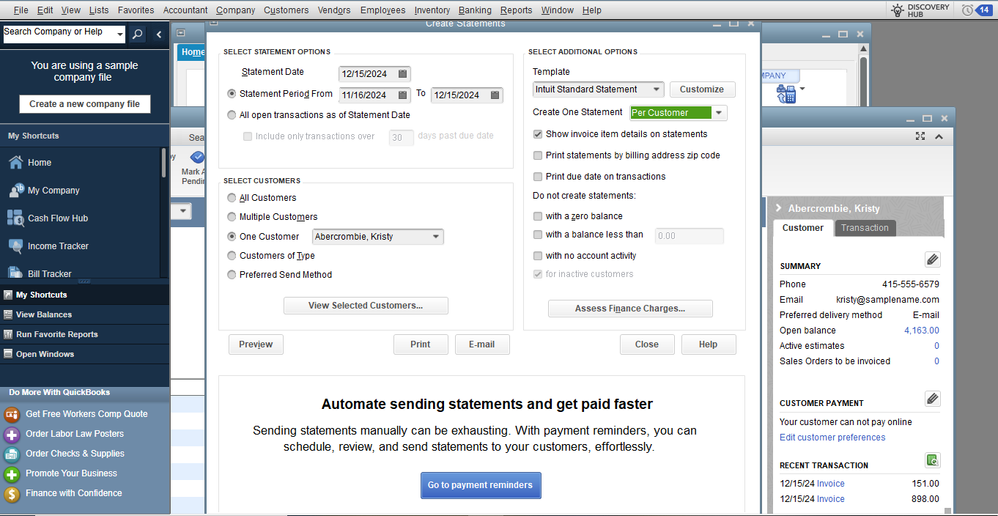Image resolution: width=998 pixels, height=516 pixels.
Task: Select Preferred Send Method option
Action: tap(232, 275)
